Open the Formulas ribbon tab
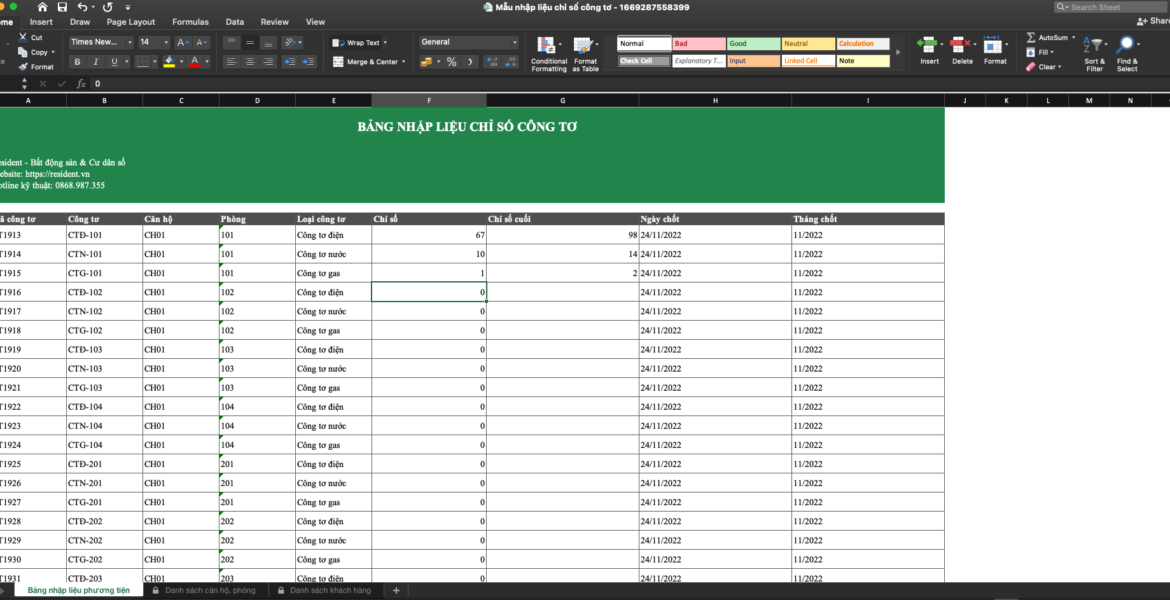The image size is (1170, 600). 190,21
